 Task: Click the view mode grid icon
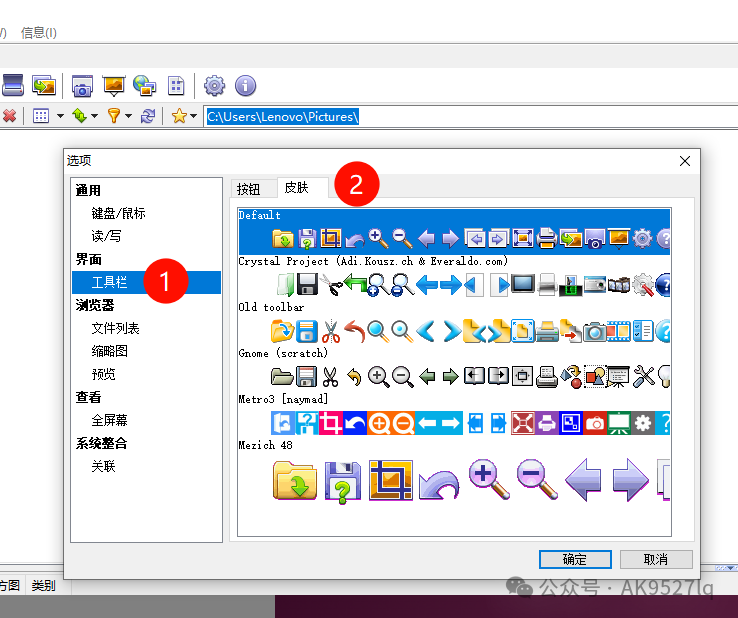41,115
